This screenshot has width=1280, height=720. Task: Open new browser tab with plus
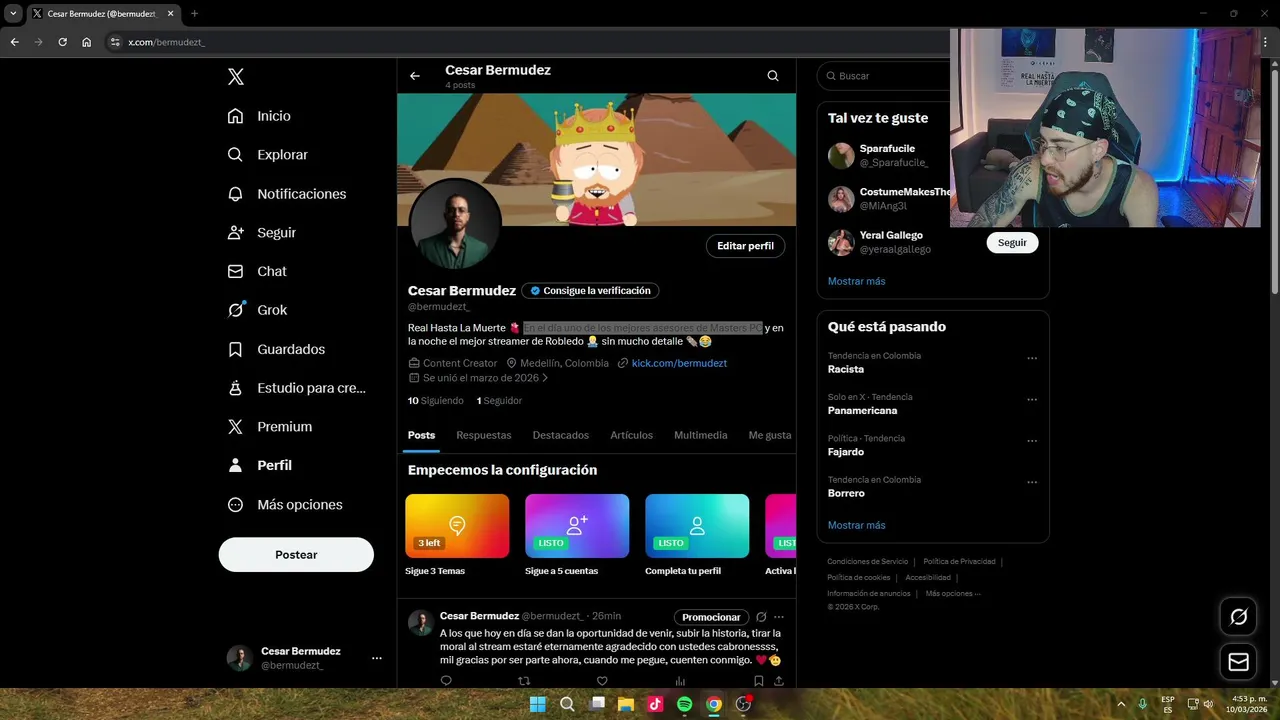pyautogui.click(x=194, y=14)
